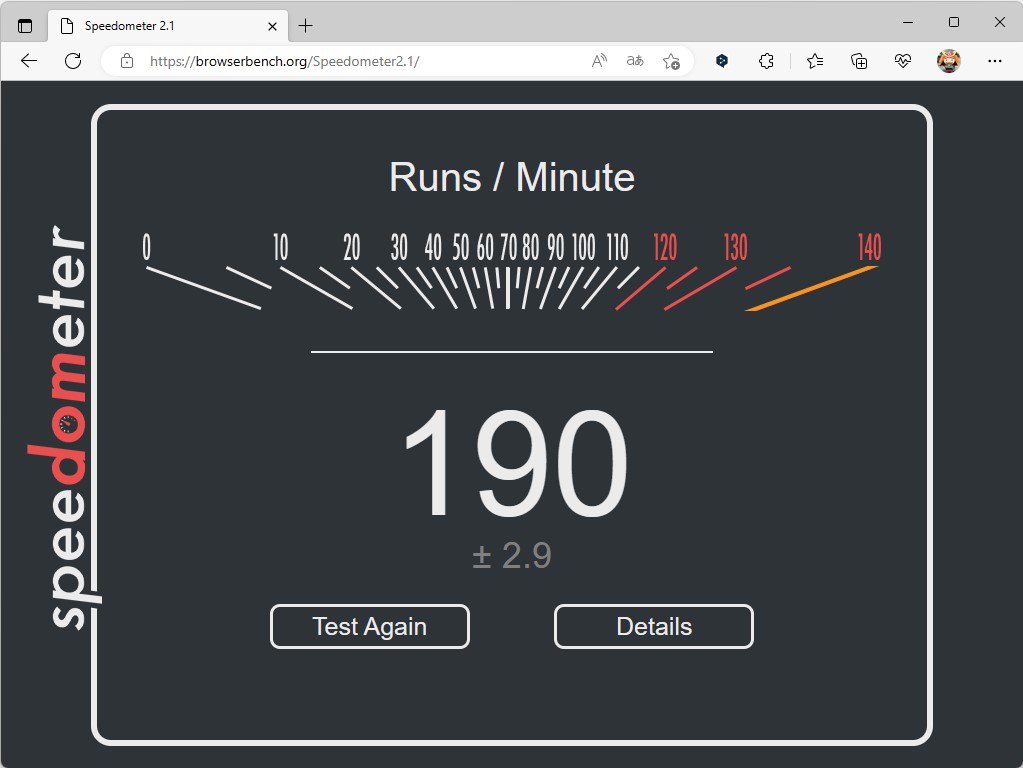Click the ± 2.9 variance text
Image resolution: width=1023 pixels, height=768 pixels.
[512, 556]
